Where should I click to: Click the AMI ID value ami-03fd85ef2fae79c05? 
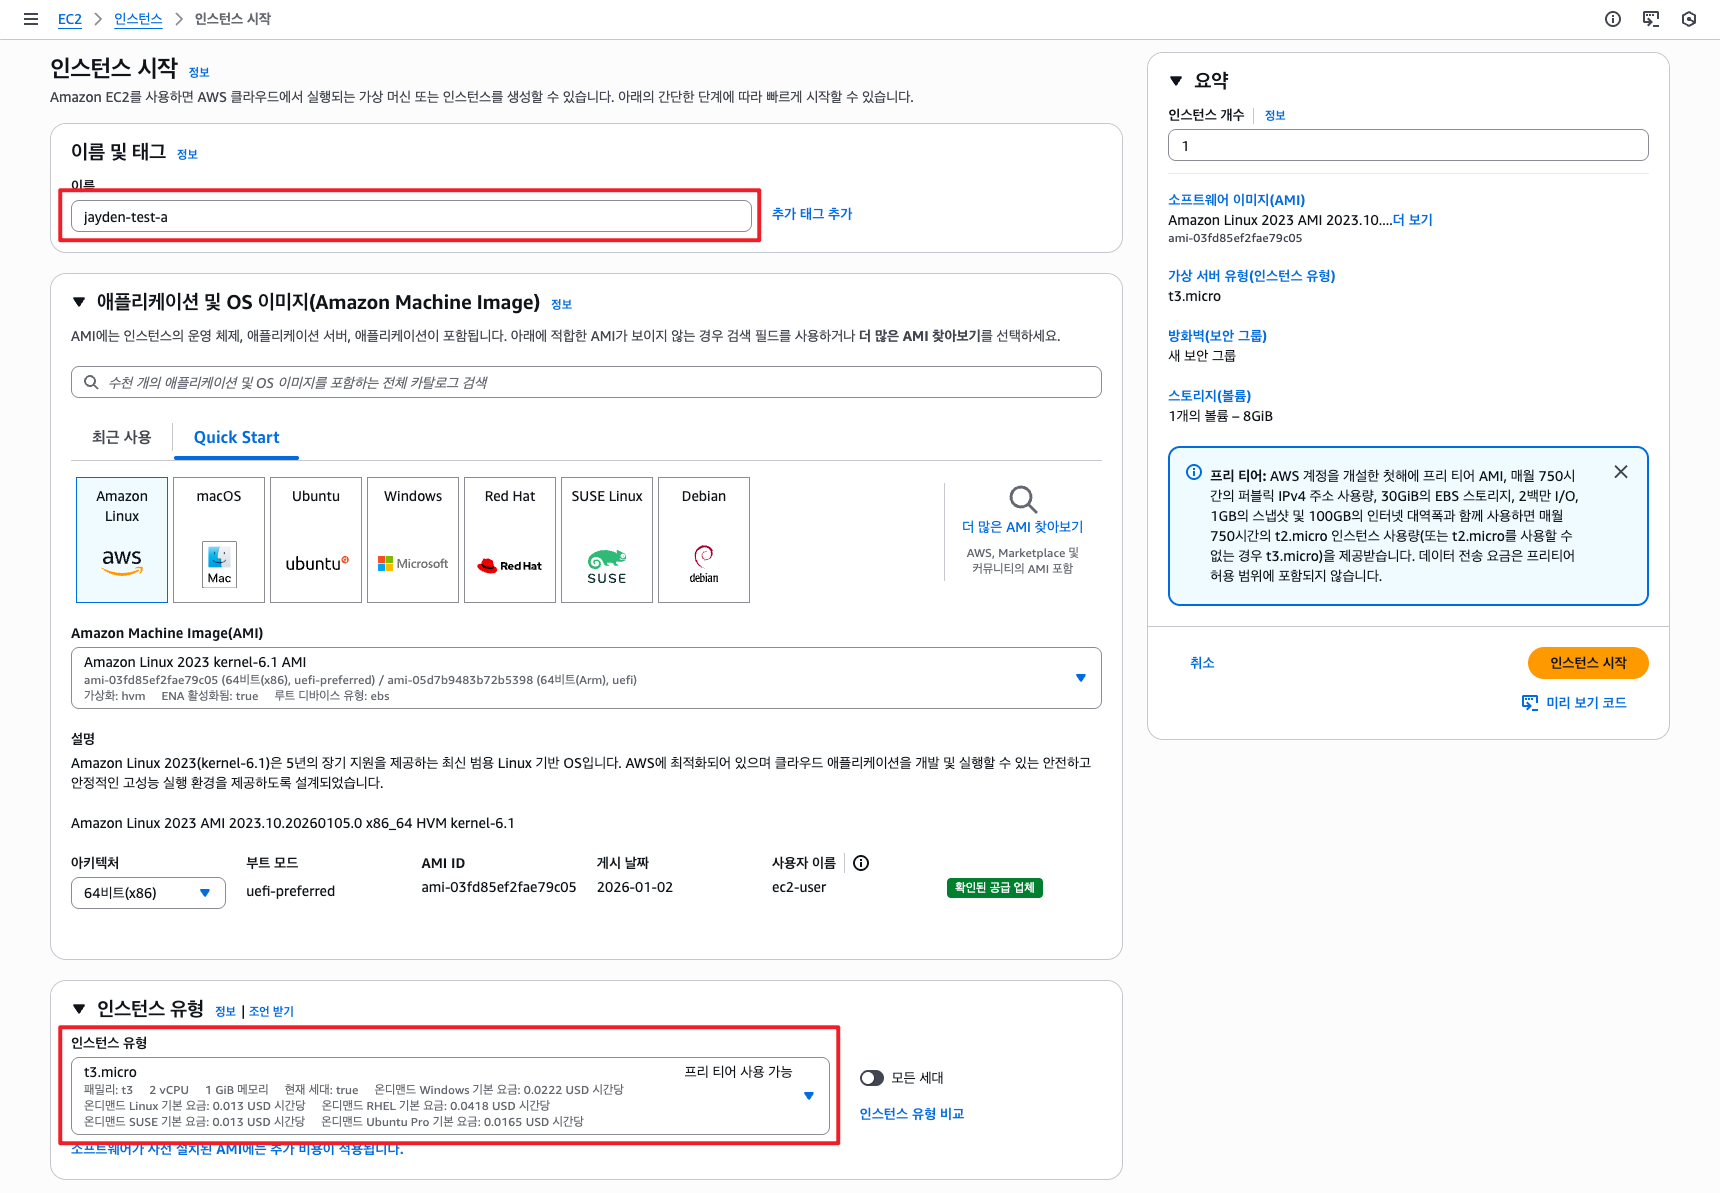(x=499, y=887)
